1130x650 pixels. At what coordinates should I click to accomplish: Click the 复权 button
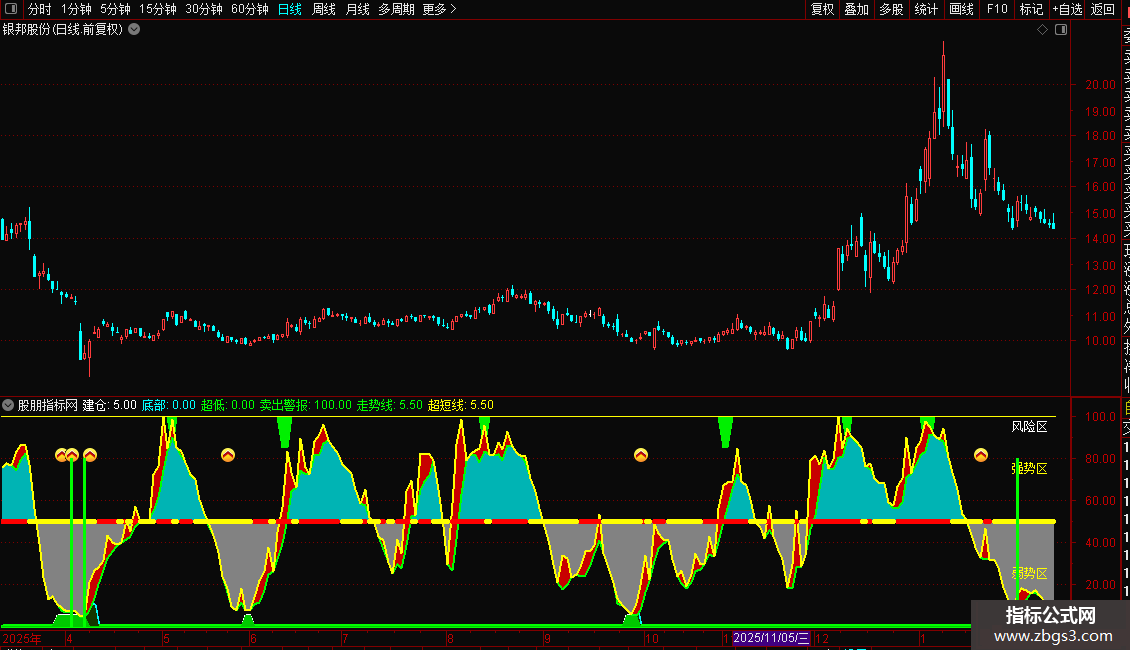click(822, 9)
